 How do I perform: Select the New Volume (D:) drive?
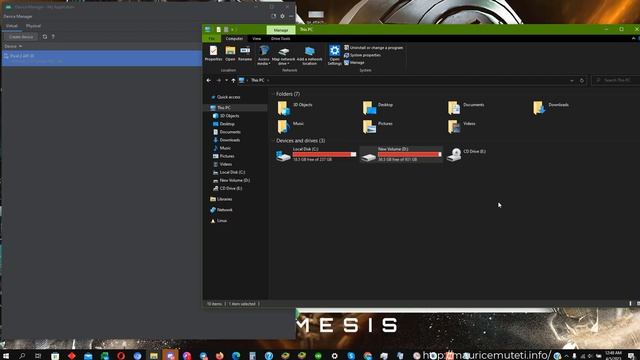pos(401,154)
